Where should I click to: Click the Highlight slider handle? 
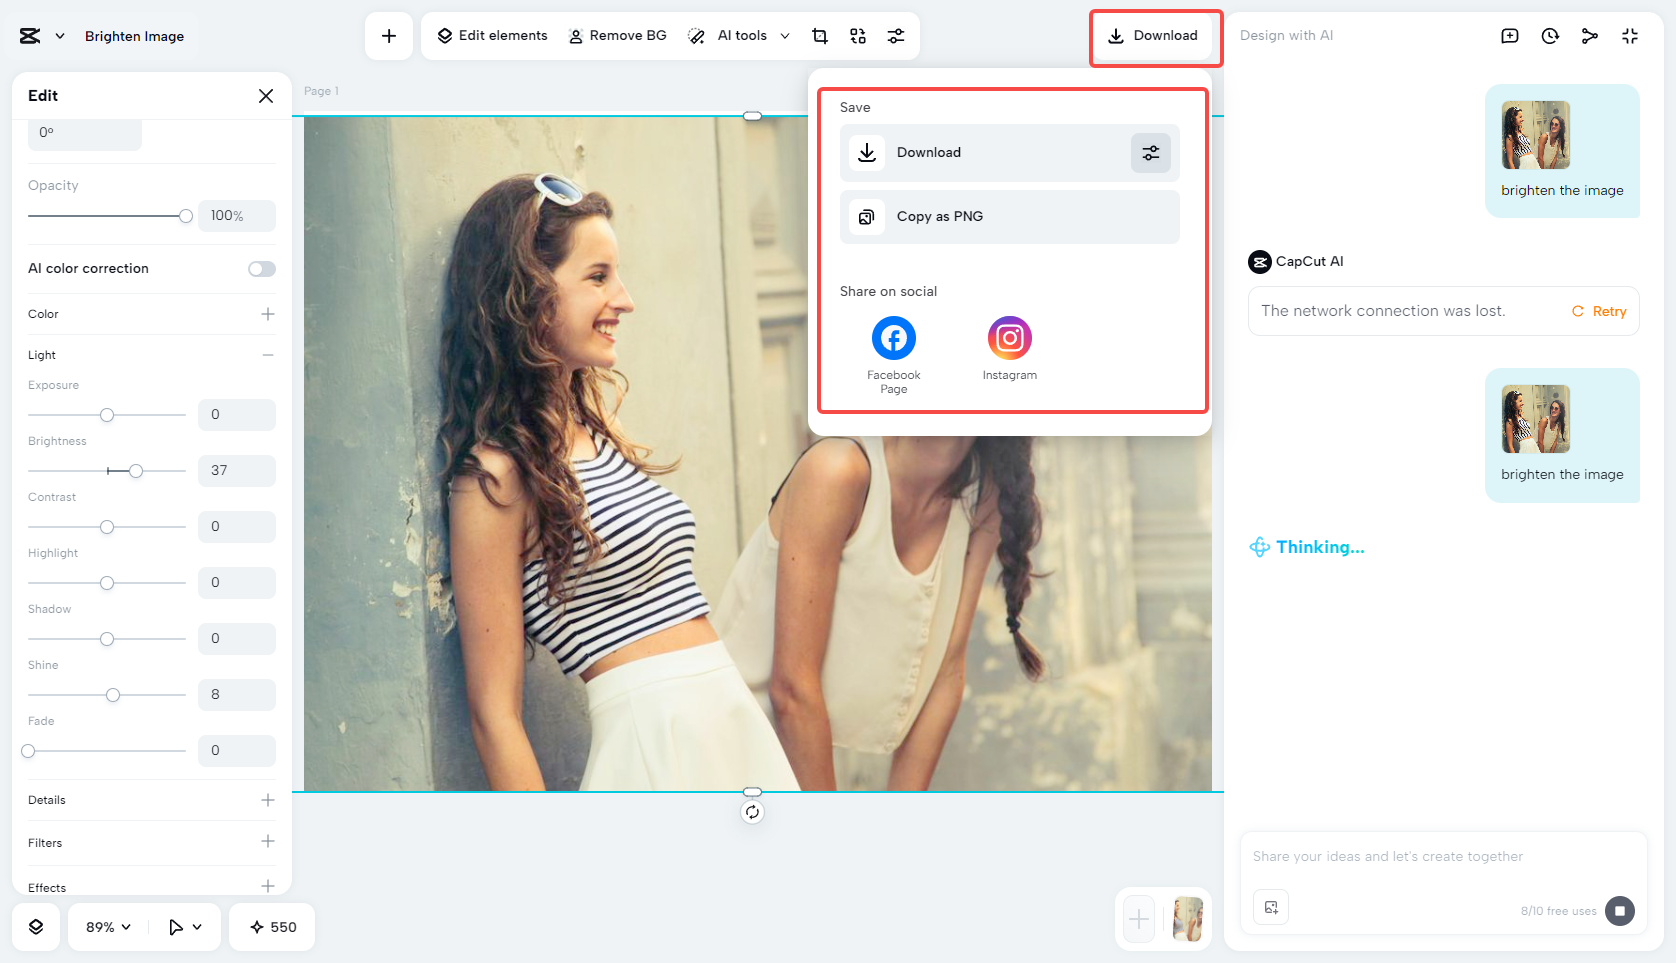(x=107, y=583)
